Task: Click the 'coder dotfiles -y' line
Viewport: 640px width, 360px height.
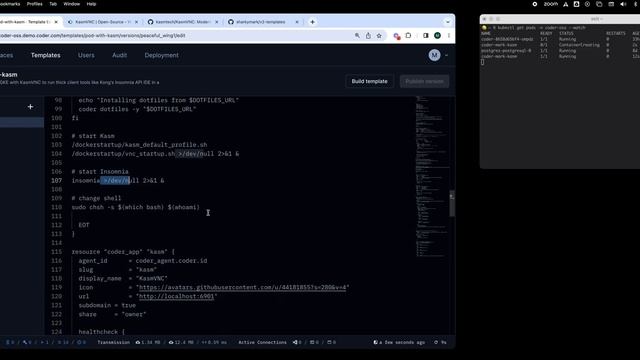Action: click(137, 109)
